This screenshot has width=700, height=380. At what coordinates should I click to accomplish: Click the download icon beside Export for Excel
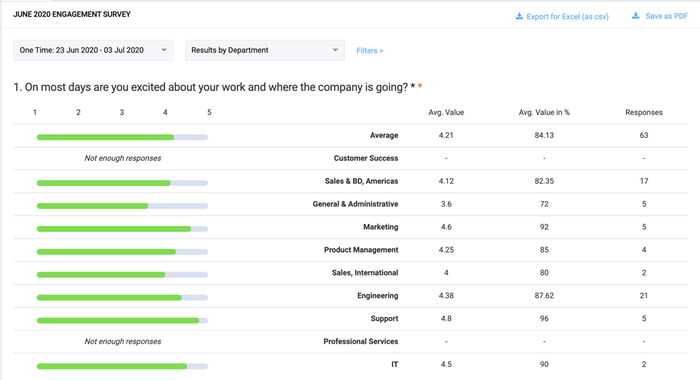[x=519, y=16]
